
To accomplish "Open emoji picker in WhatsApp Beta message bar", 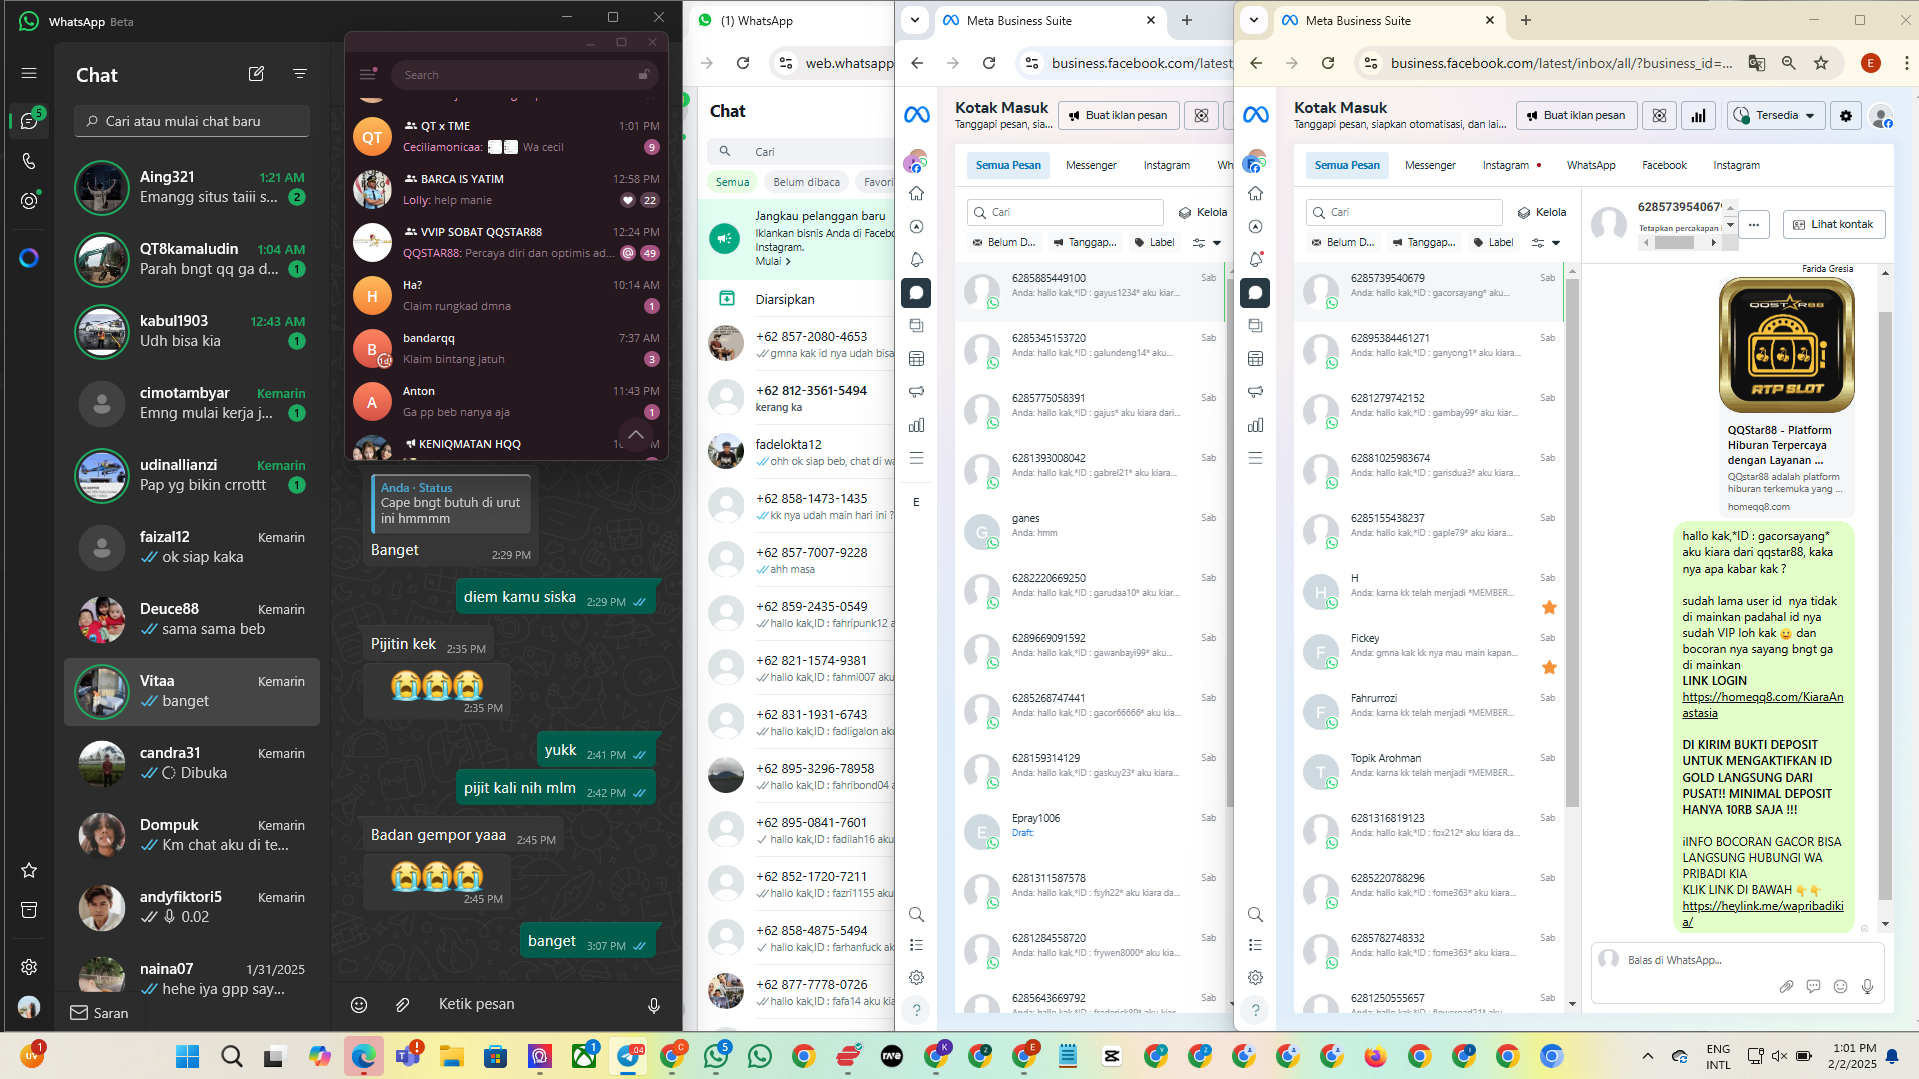I will 359,1005.
